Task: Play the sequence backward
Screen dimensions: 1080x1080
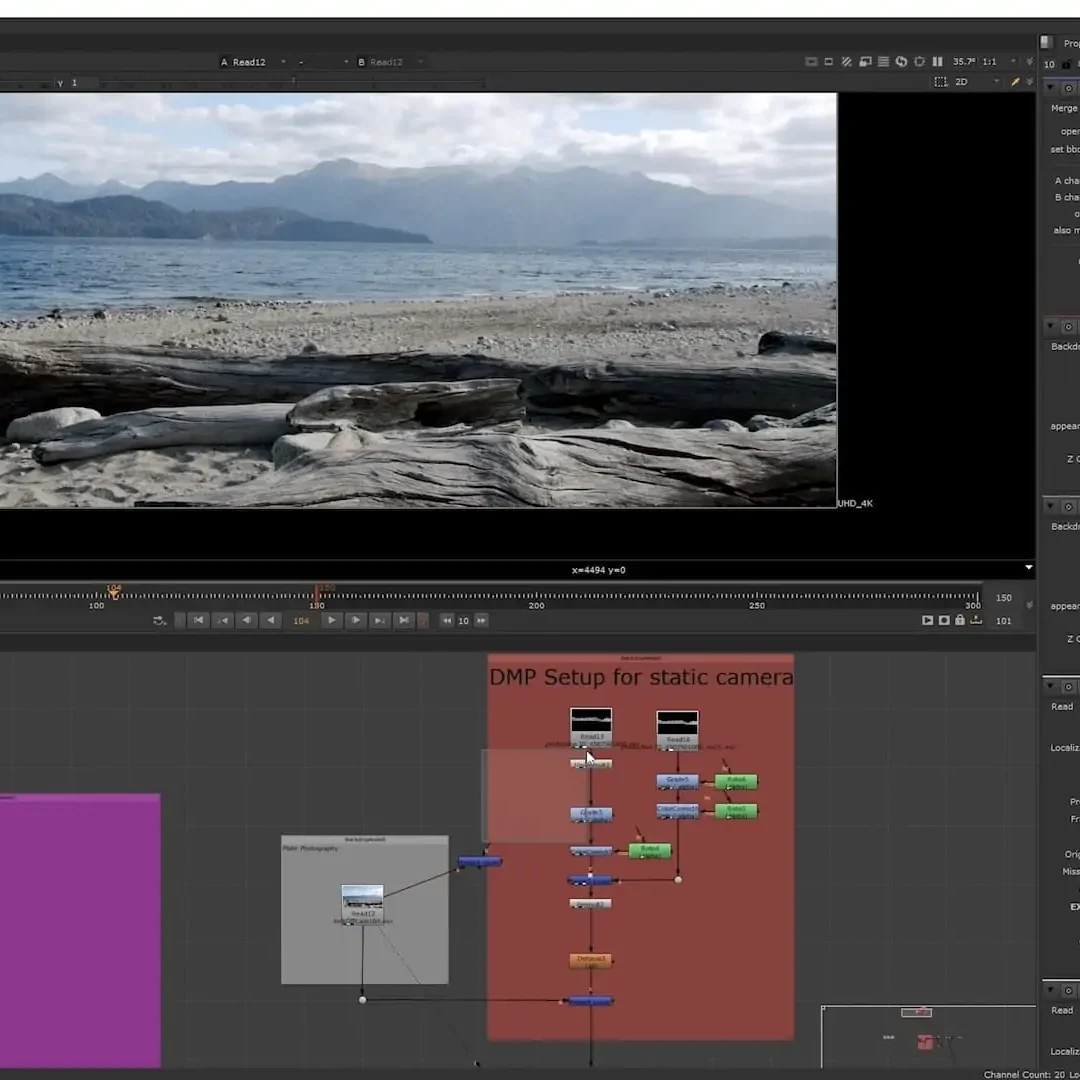Action: coord(270,620)
